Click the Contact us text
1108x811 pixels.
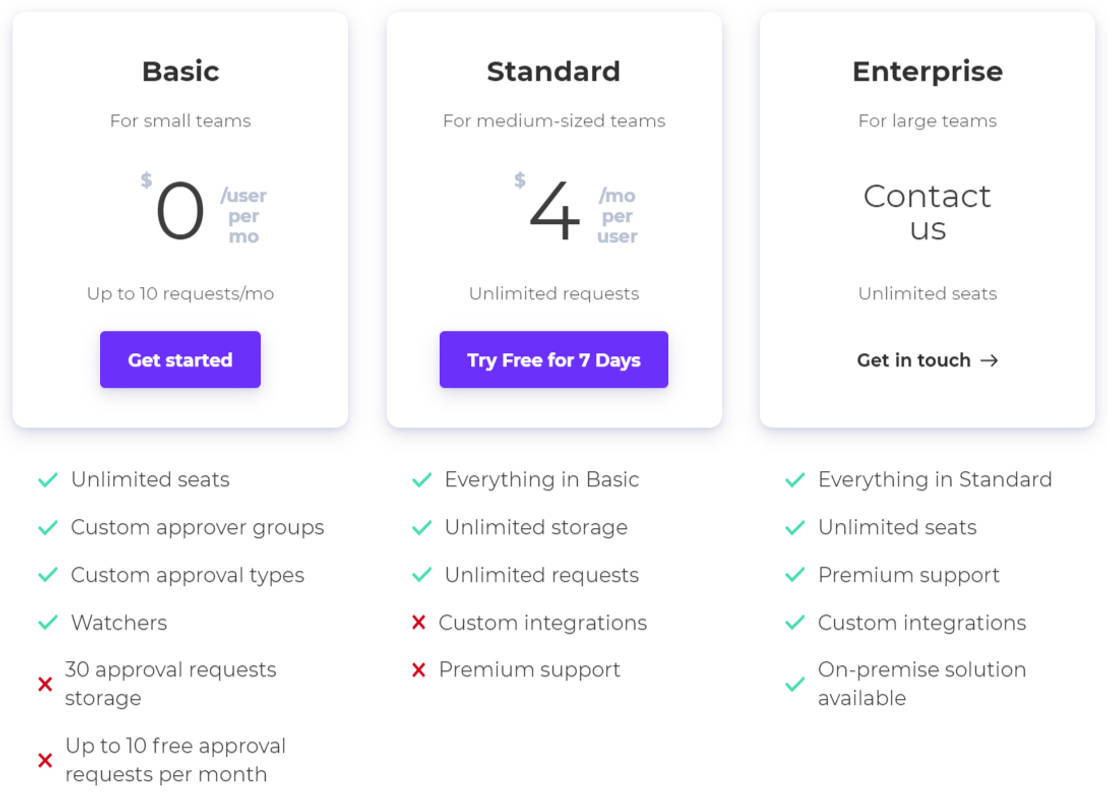tap(927, 212)
